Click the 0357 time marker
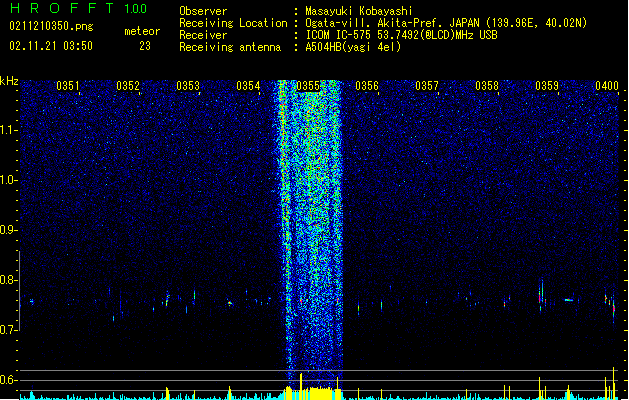The image size is (629, 400). click(427, 85)
